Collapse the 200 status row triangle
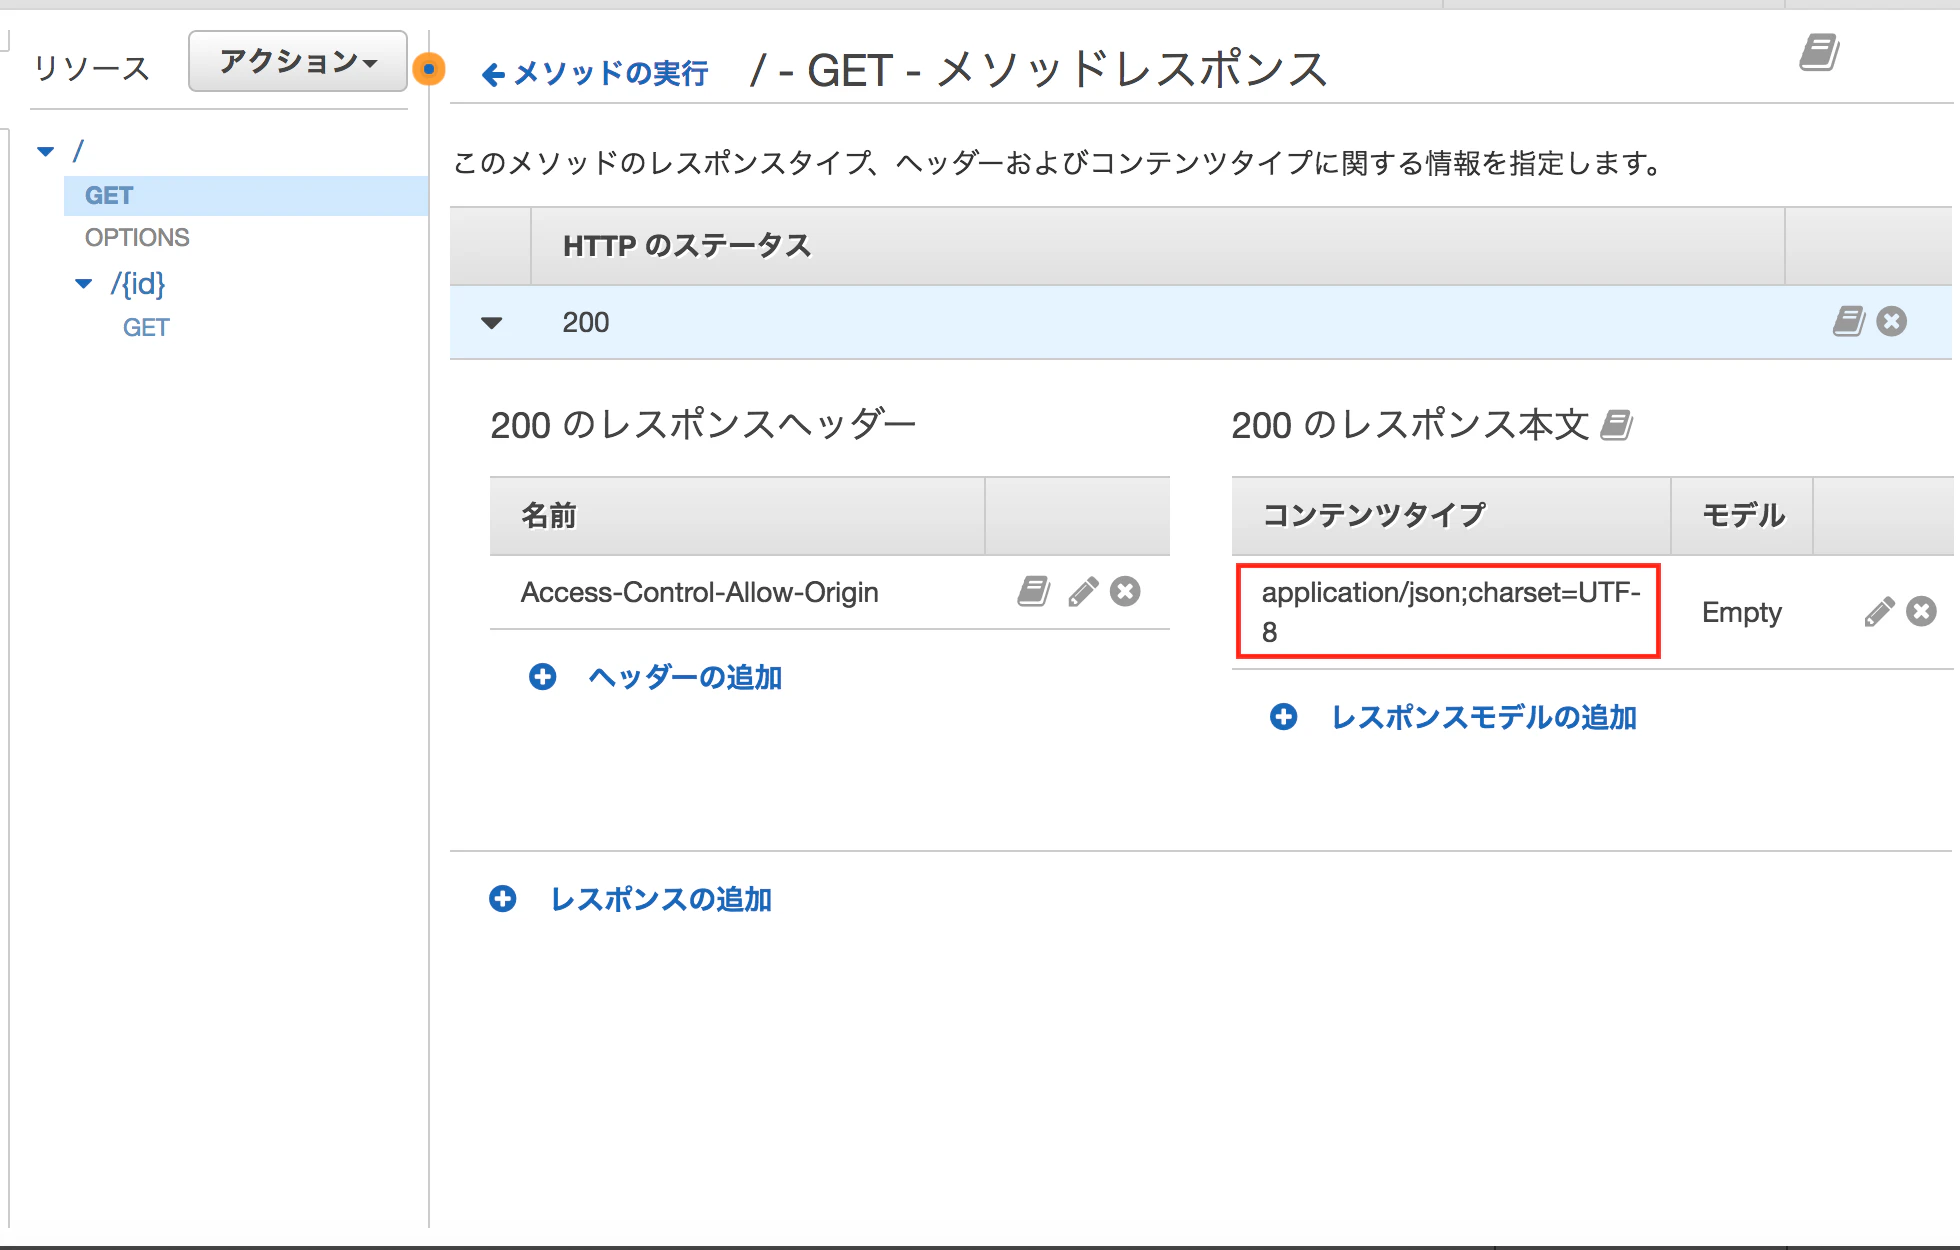 (491, 323)
